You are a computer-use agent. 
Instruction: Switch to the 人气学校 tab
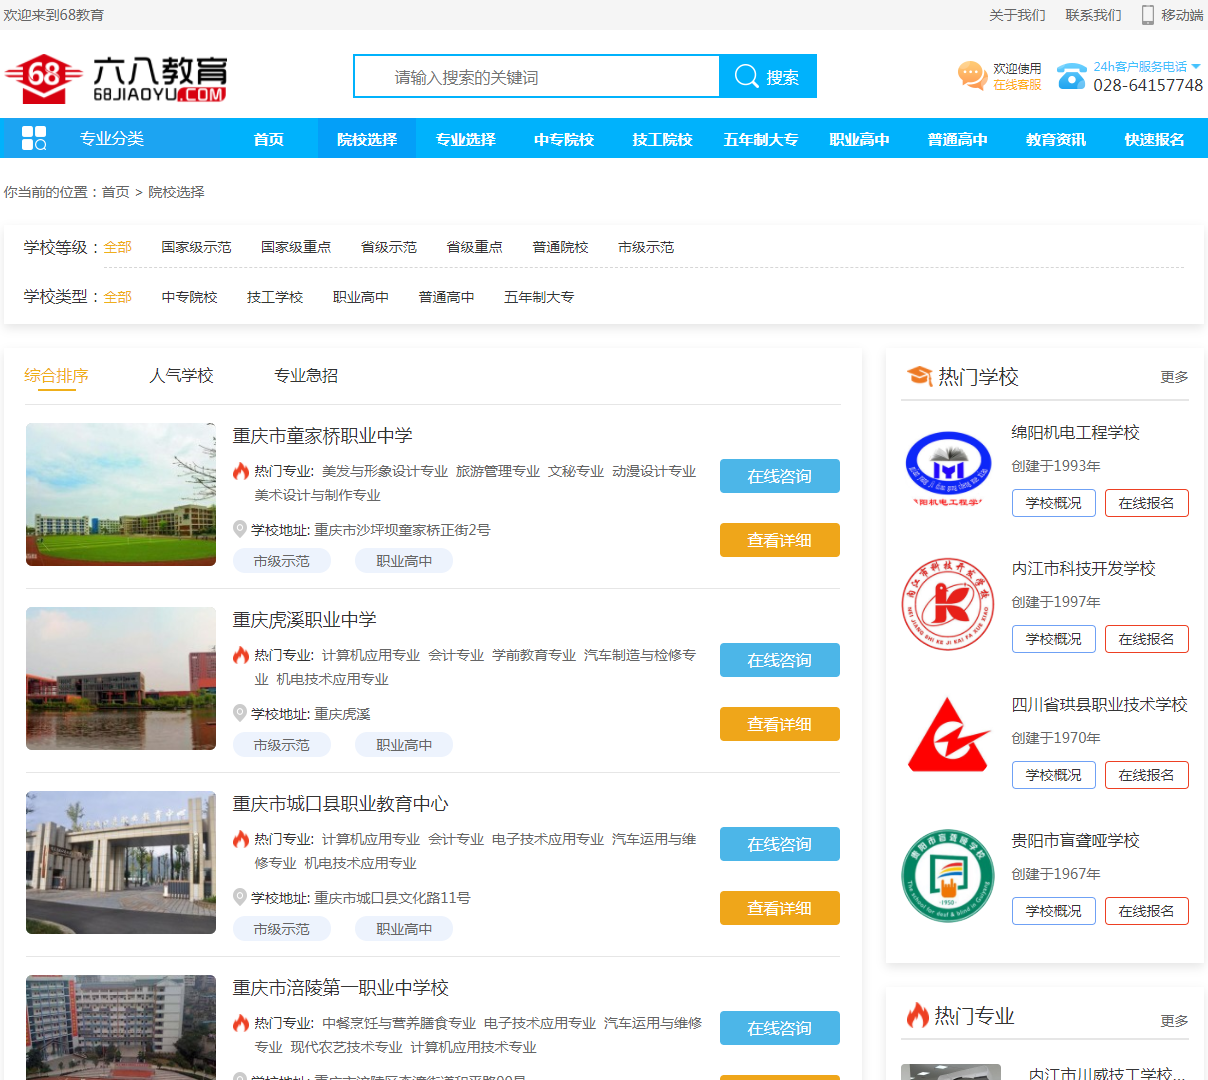click(181, 376)
